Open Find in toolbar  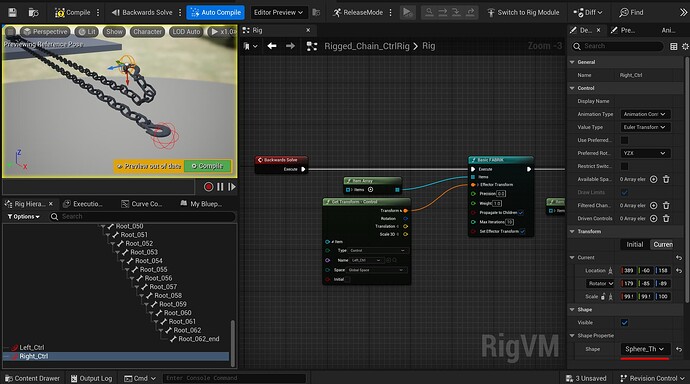point(631,12)
